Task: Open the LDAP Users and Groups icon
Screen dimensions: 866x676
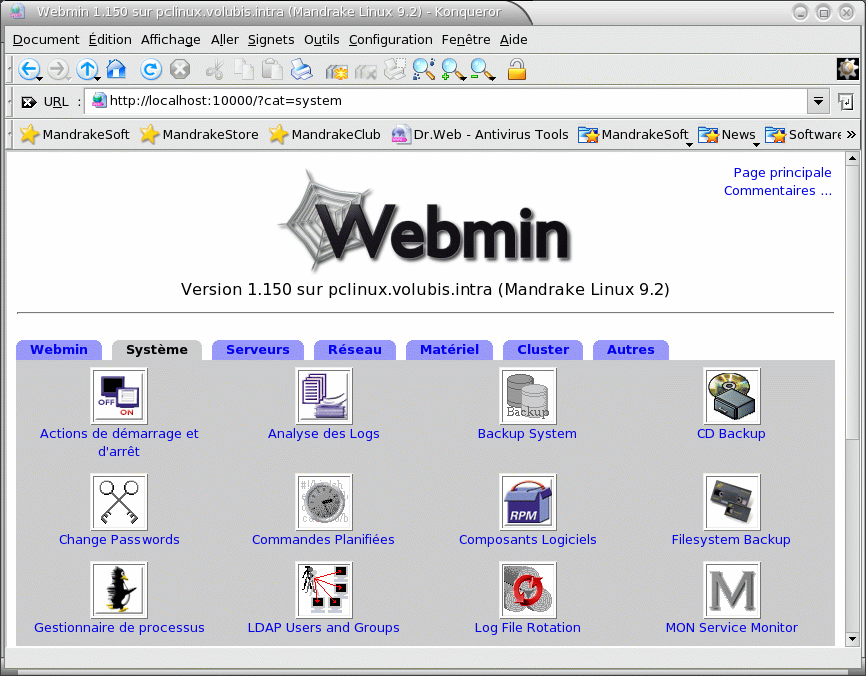Action: pyautogui.click(x=324, y=590)
